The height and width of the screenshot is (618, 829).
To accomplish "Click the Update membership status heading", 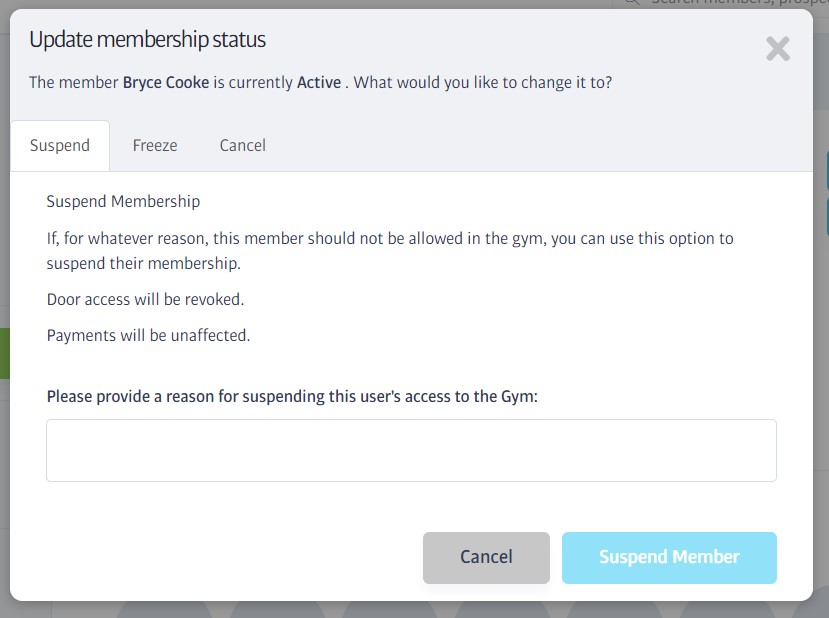I will pos(148,40).
